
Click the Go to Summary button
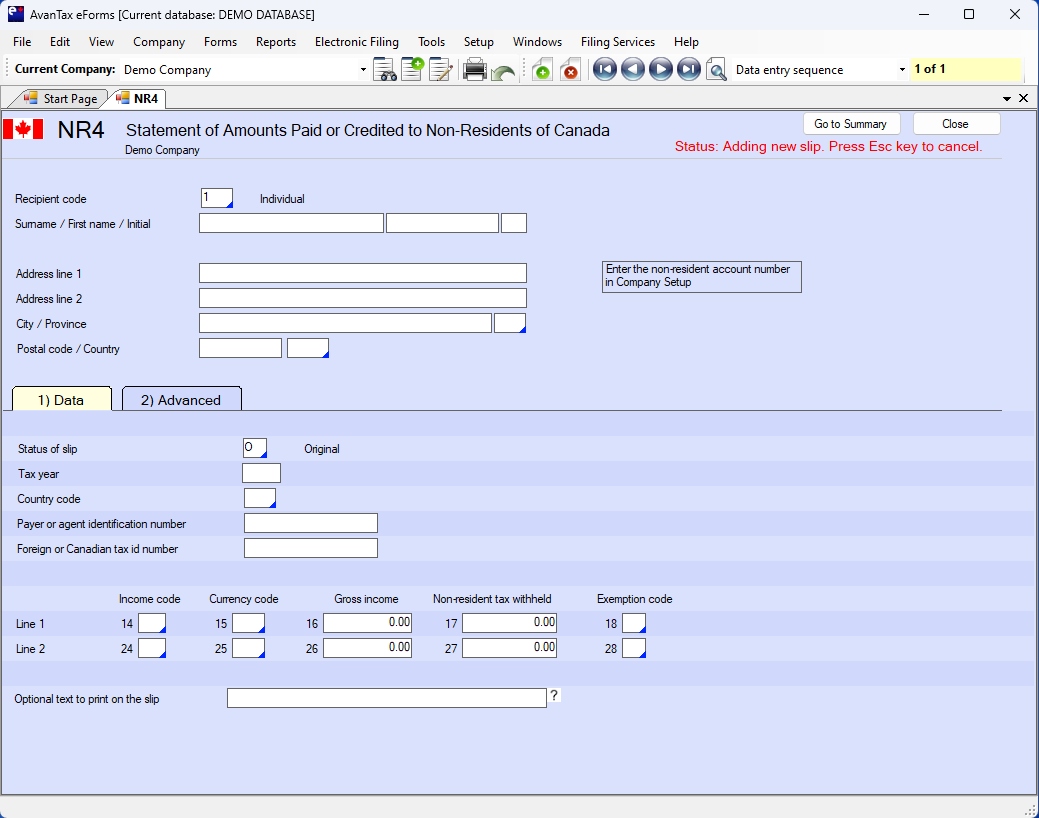(x=850, y=124)
